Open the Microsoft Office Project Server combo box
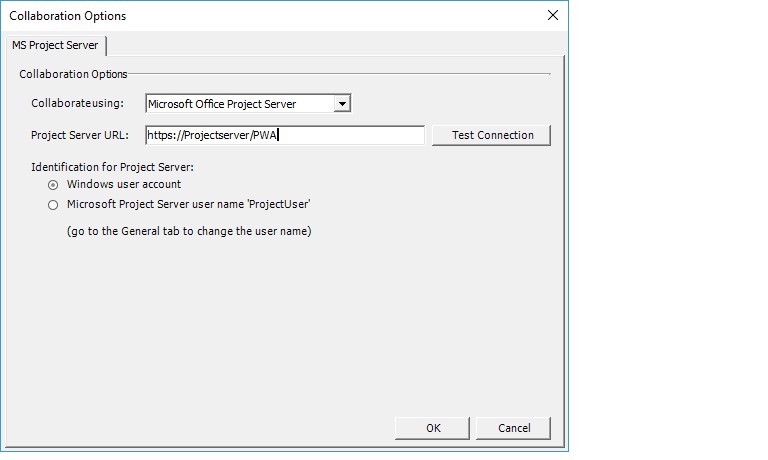The width and height of the screenshot is (768, 460). coord(248,104)
